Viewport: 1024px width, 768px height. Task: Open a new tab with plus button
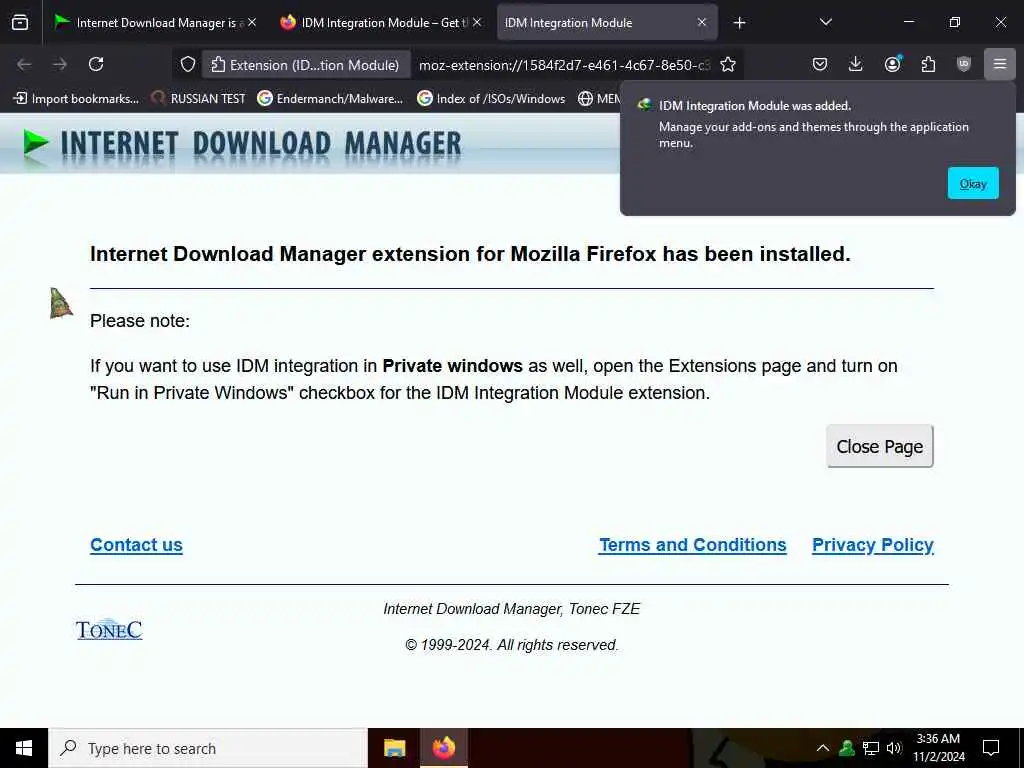point(739,23)
